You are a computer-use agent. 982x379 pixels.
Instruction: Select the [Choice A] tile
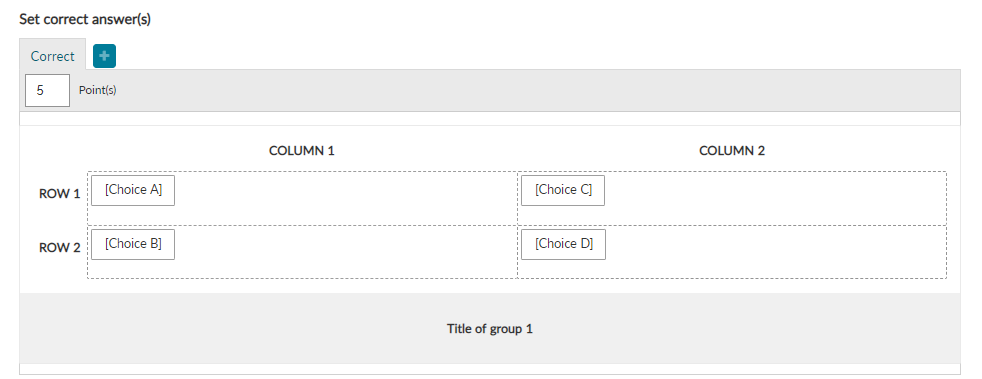point(133,190)
